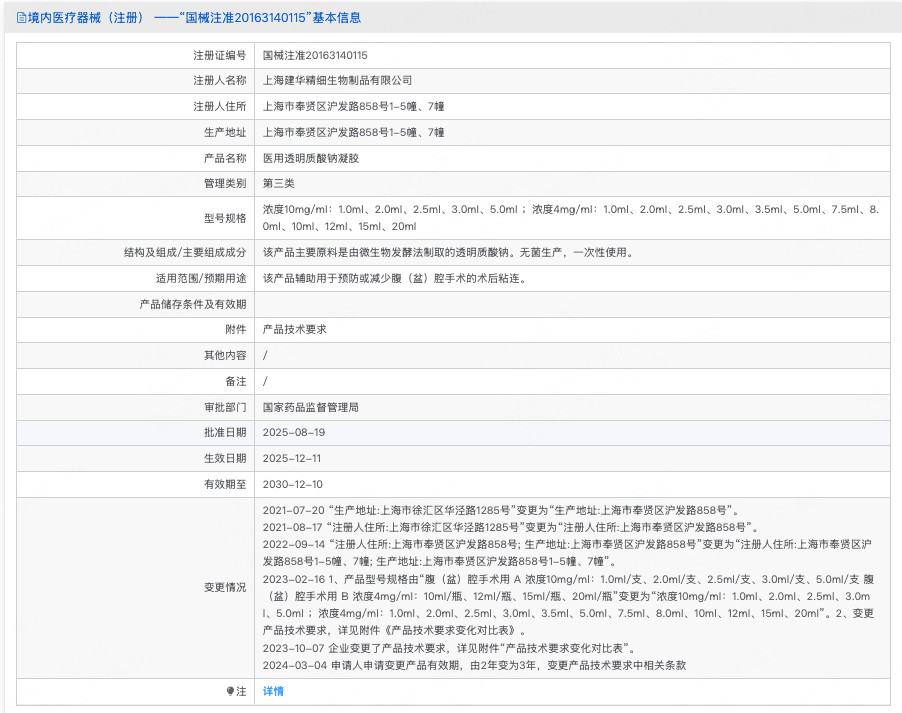
Task: Select the 生产地址 address value
Action: (354, 132)
